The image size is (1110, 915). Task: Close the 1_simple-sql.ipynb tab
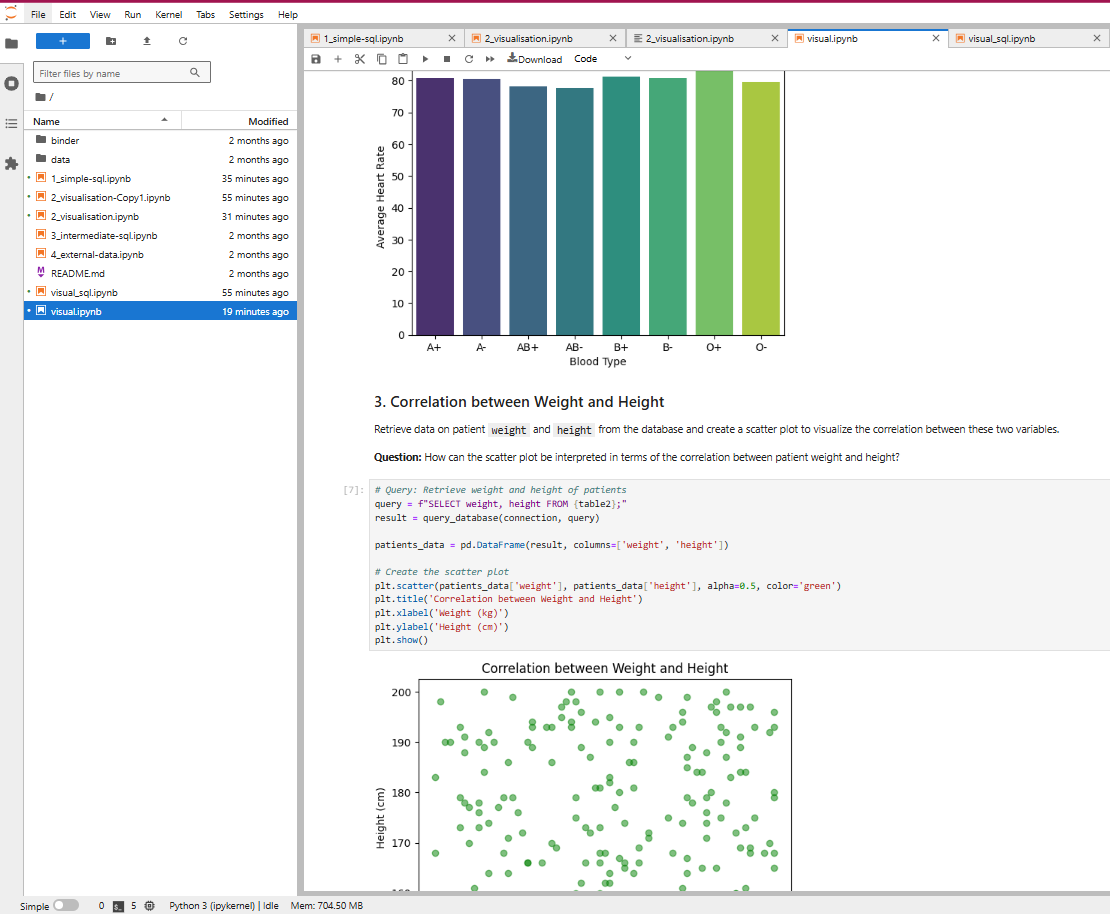(452, 38)
